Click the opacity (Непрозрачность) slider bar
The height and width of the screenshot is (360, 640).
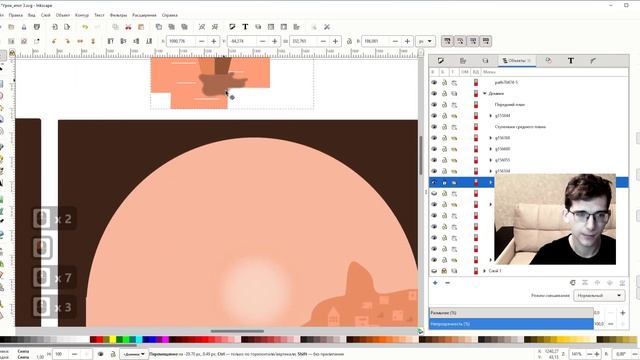[511, 324]
